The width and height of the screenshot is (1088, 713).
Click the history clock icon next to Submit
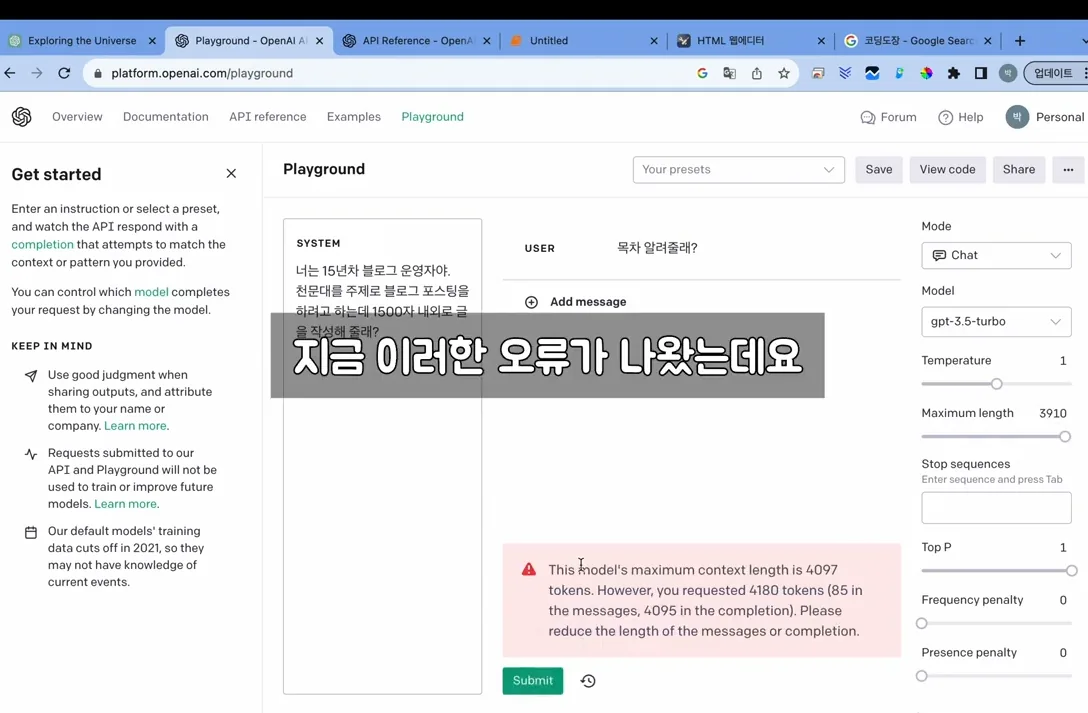pyautogui.click(x=588, y=680)
